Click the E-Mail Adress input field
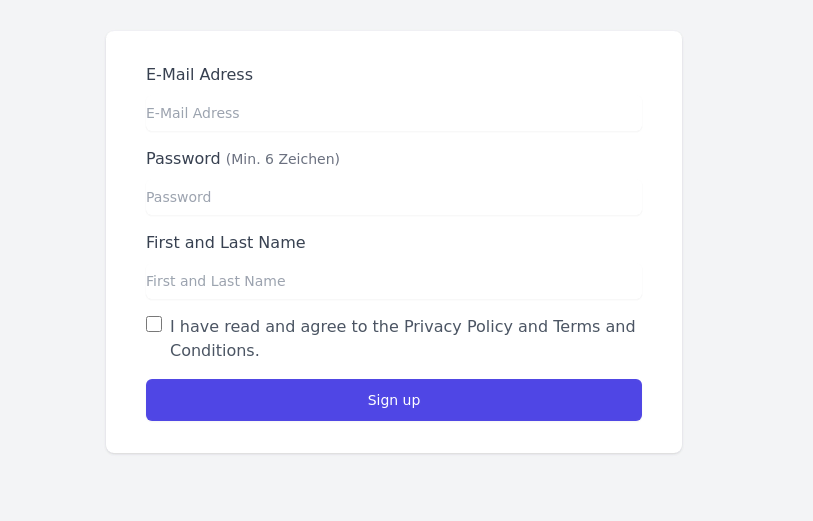This screenshot has width=813, height=521. 393,113
